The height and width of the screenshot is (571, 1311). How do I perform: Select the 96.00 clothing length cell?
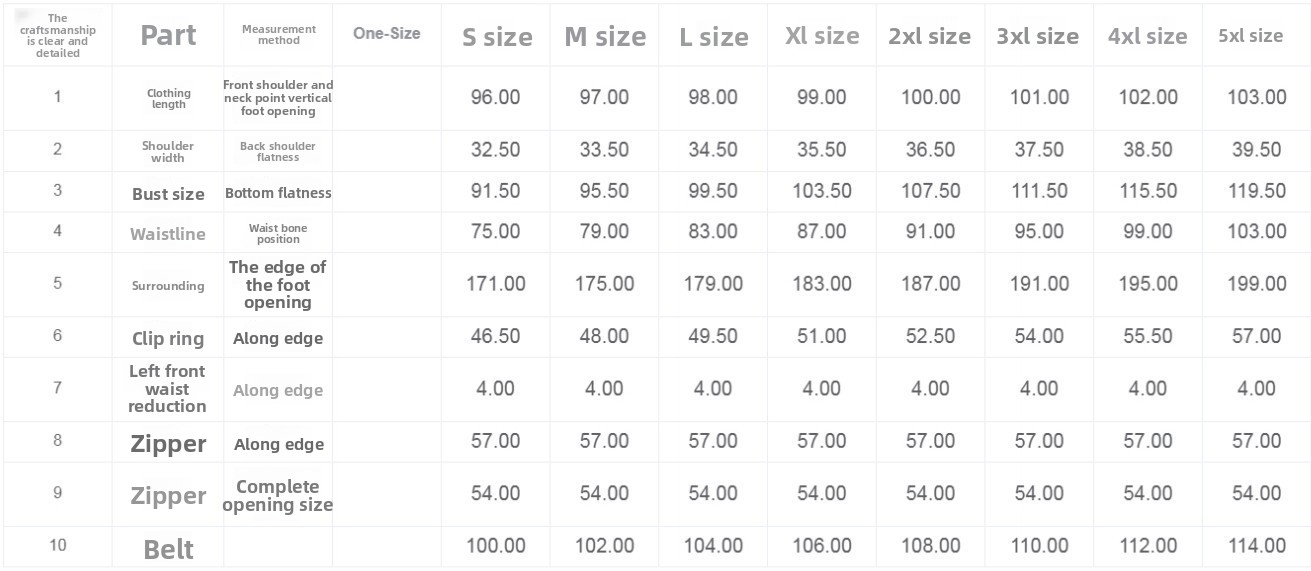[x=496, y=97]
